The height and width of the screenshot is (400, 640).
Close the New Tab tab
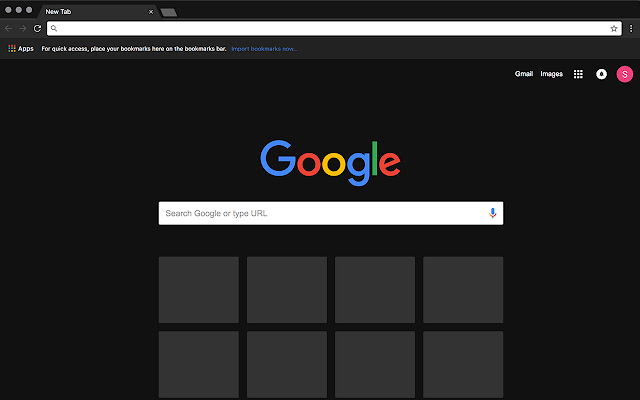tap(151, 12)
